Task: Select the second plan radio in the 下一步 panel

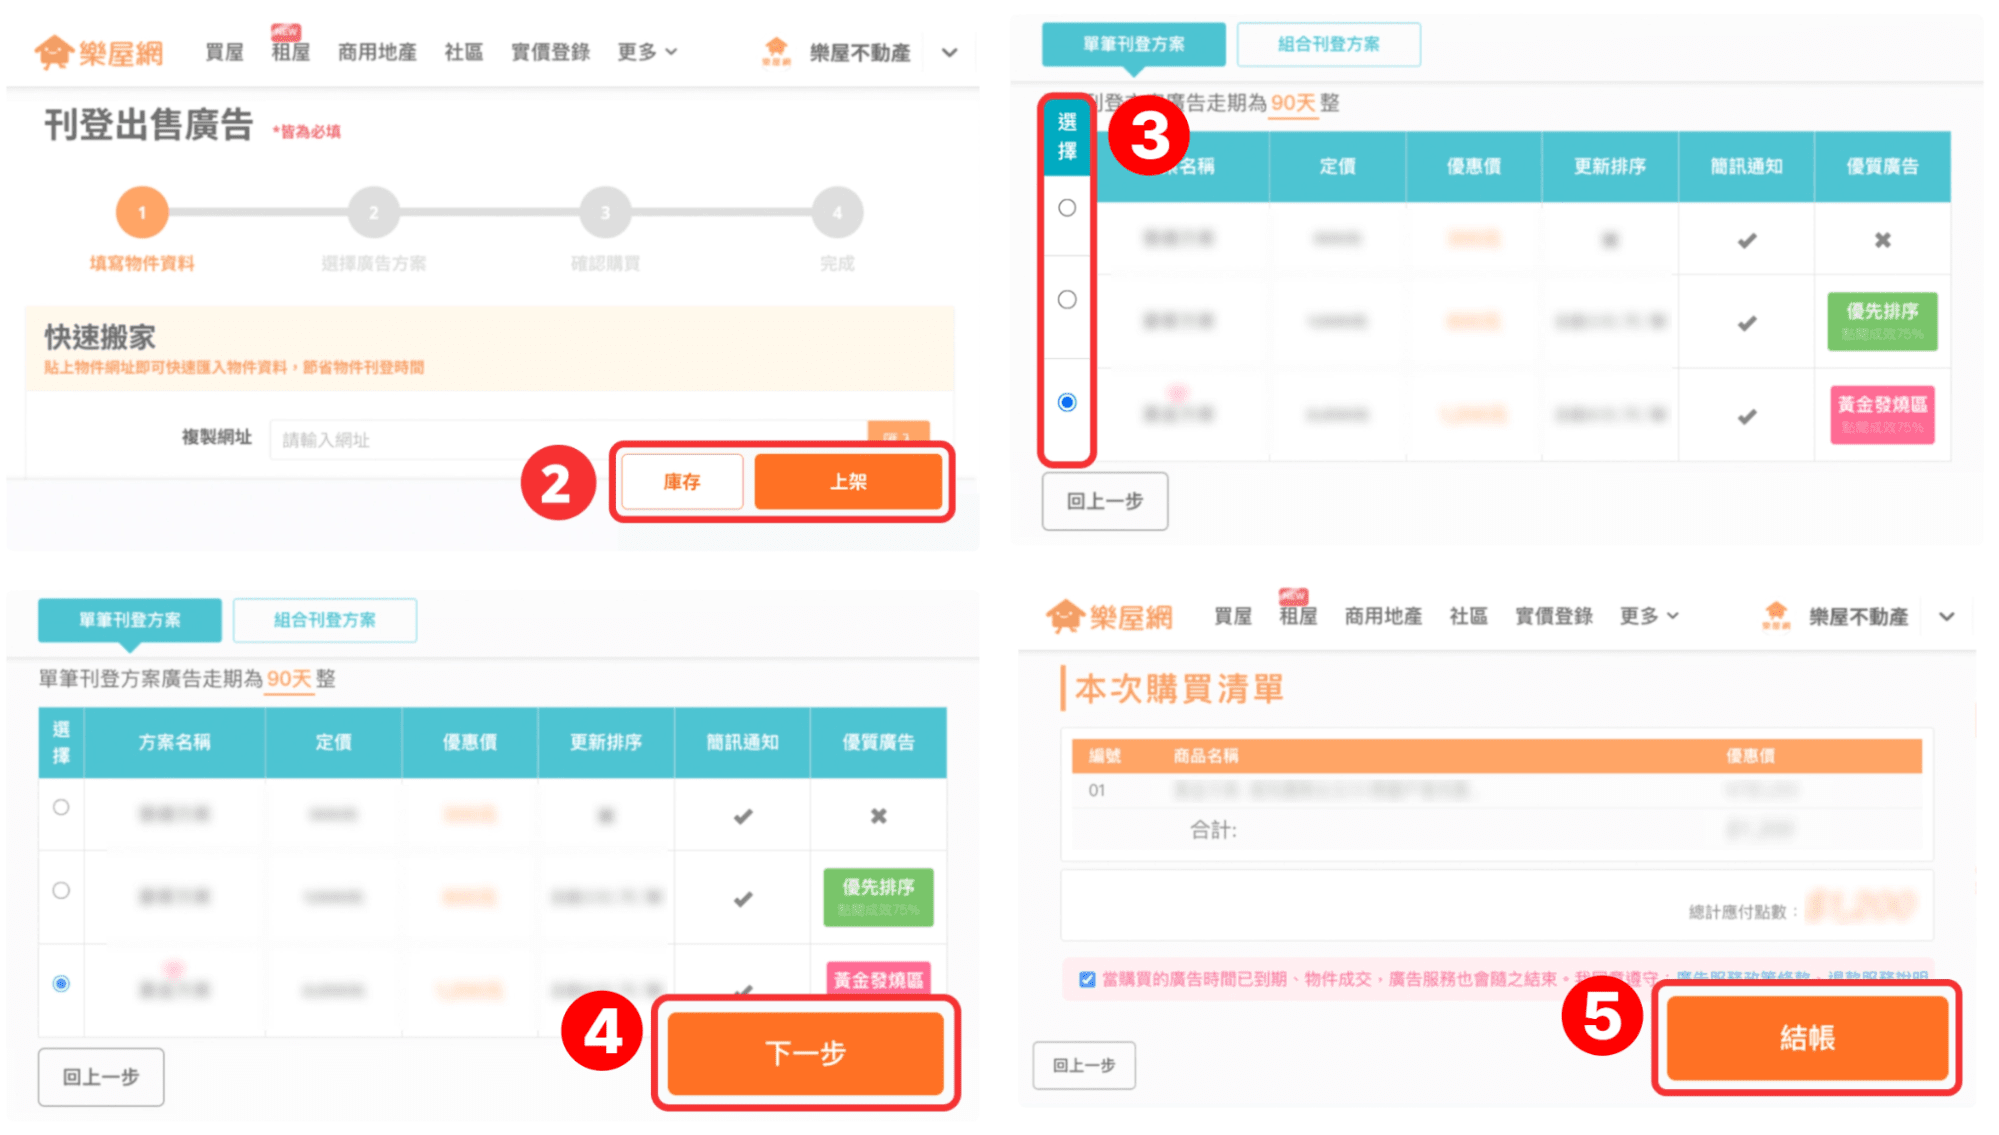Action: click(x=61, y=890)
